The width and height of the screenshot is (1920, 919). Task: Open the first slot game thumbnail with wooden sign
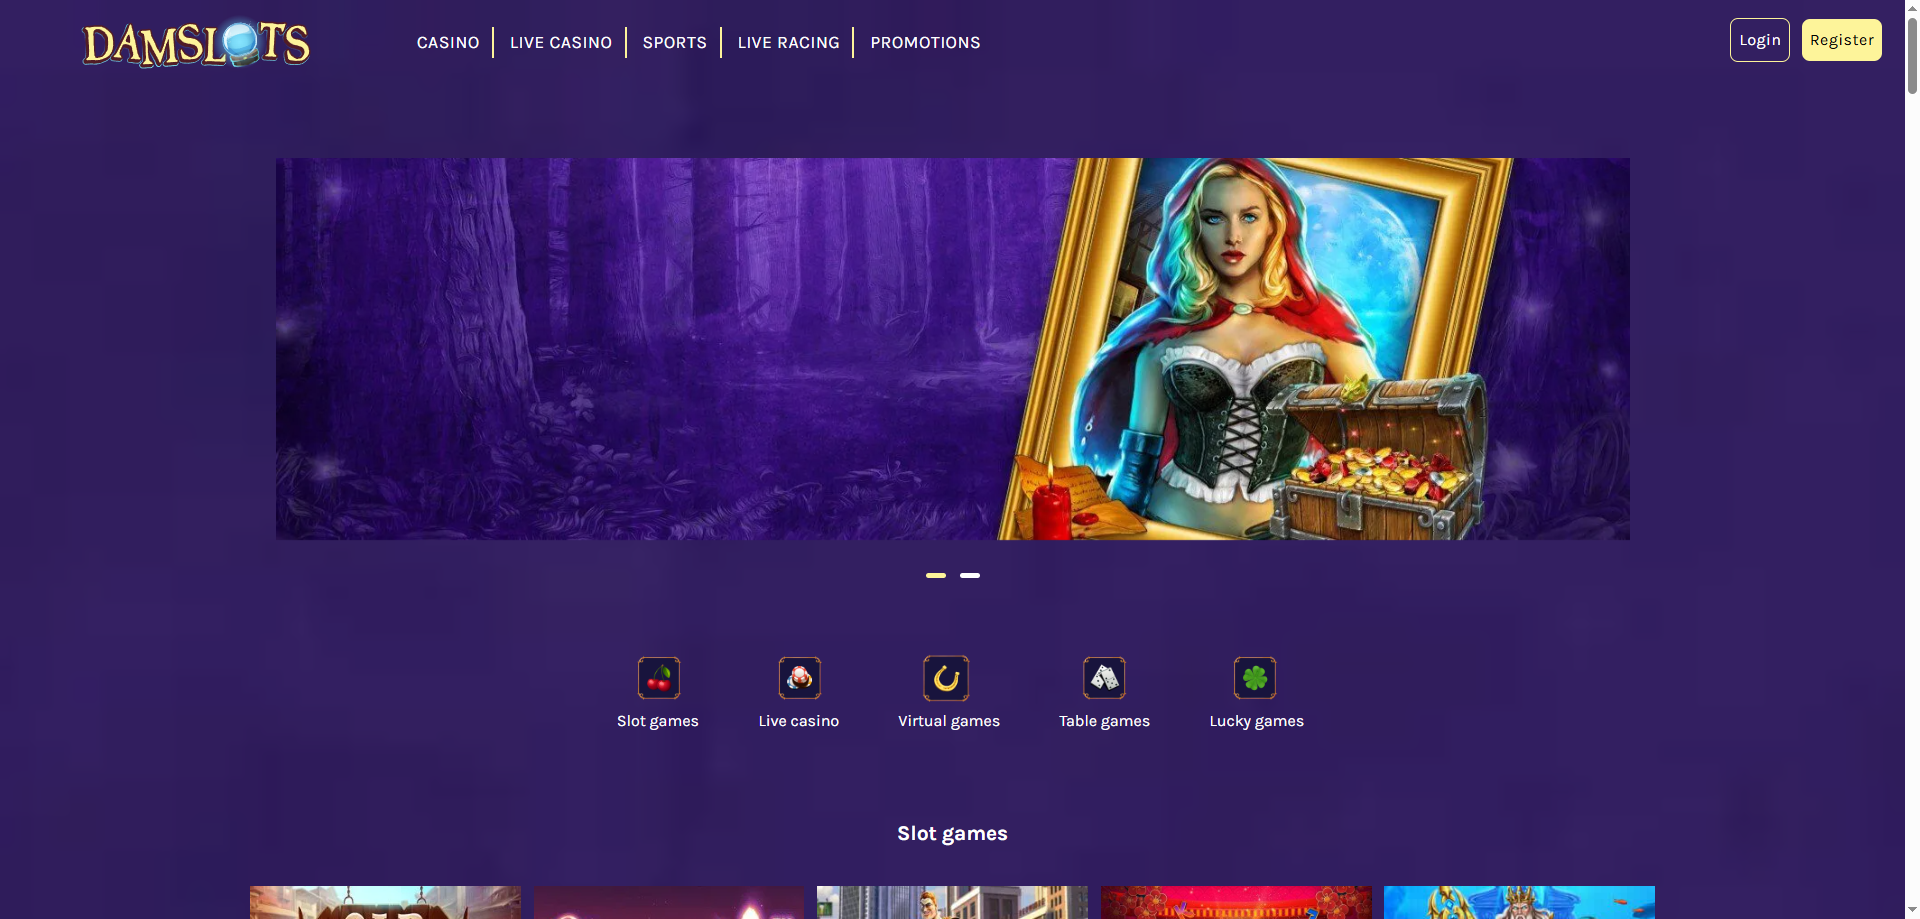(x=385, y=902)
